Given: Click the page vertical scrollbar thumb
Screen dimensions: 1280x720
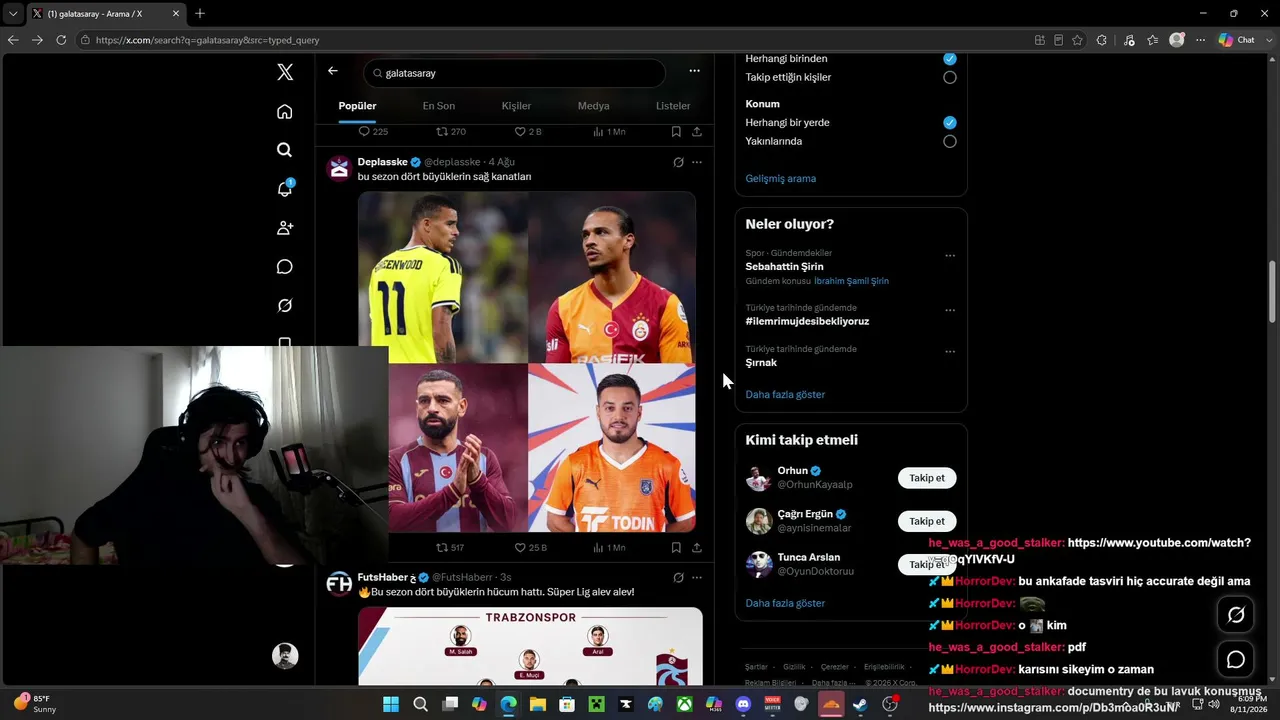Looking at the screenshot, I should click(1273, 291).
